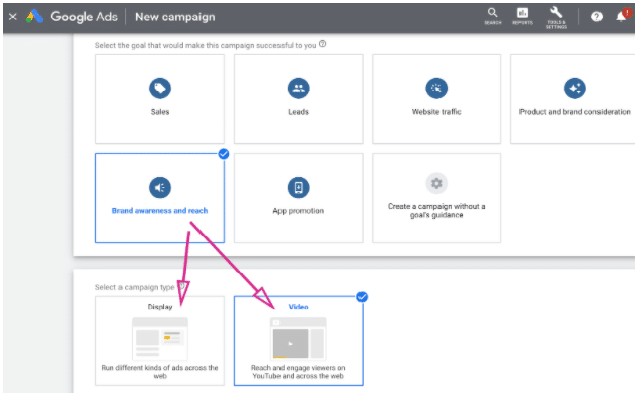This screenshot has width=640, height=400.
Task: Select the Video card preview thumbnail
Action: [x=298, y=339]
